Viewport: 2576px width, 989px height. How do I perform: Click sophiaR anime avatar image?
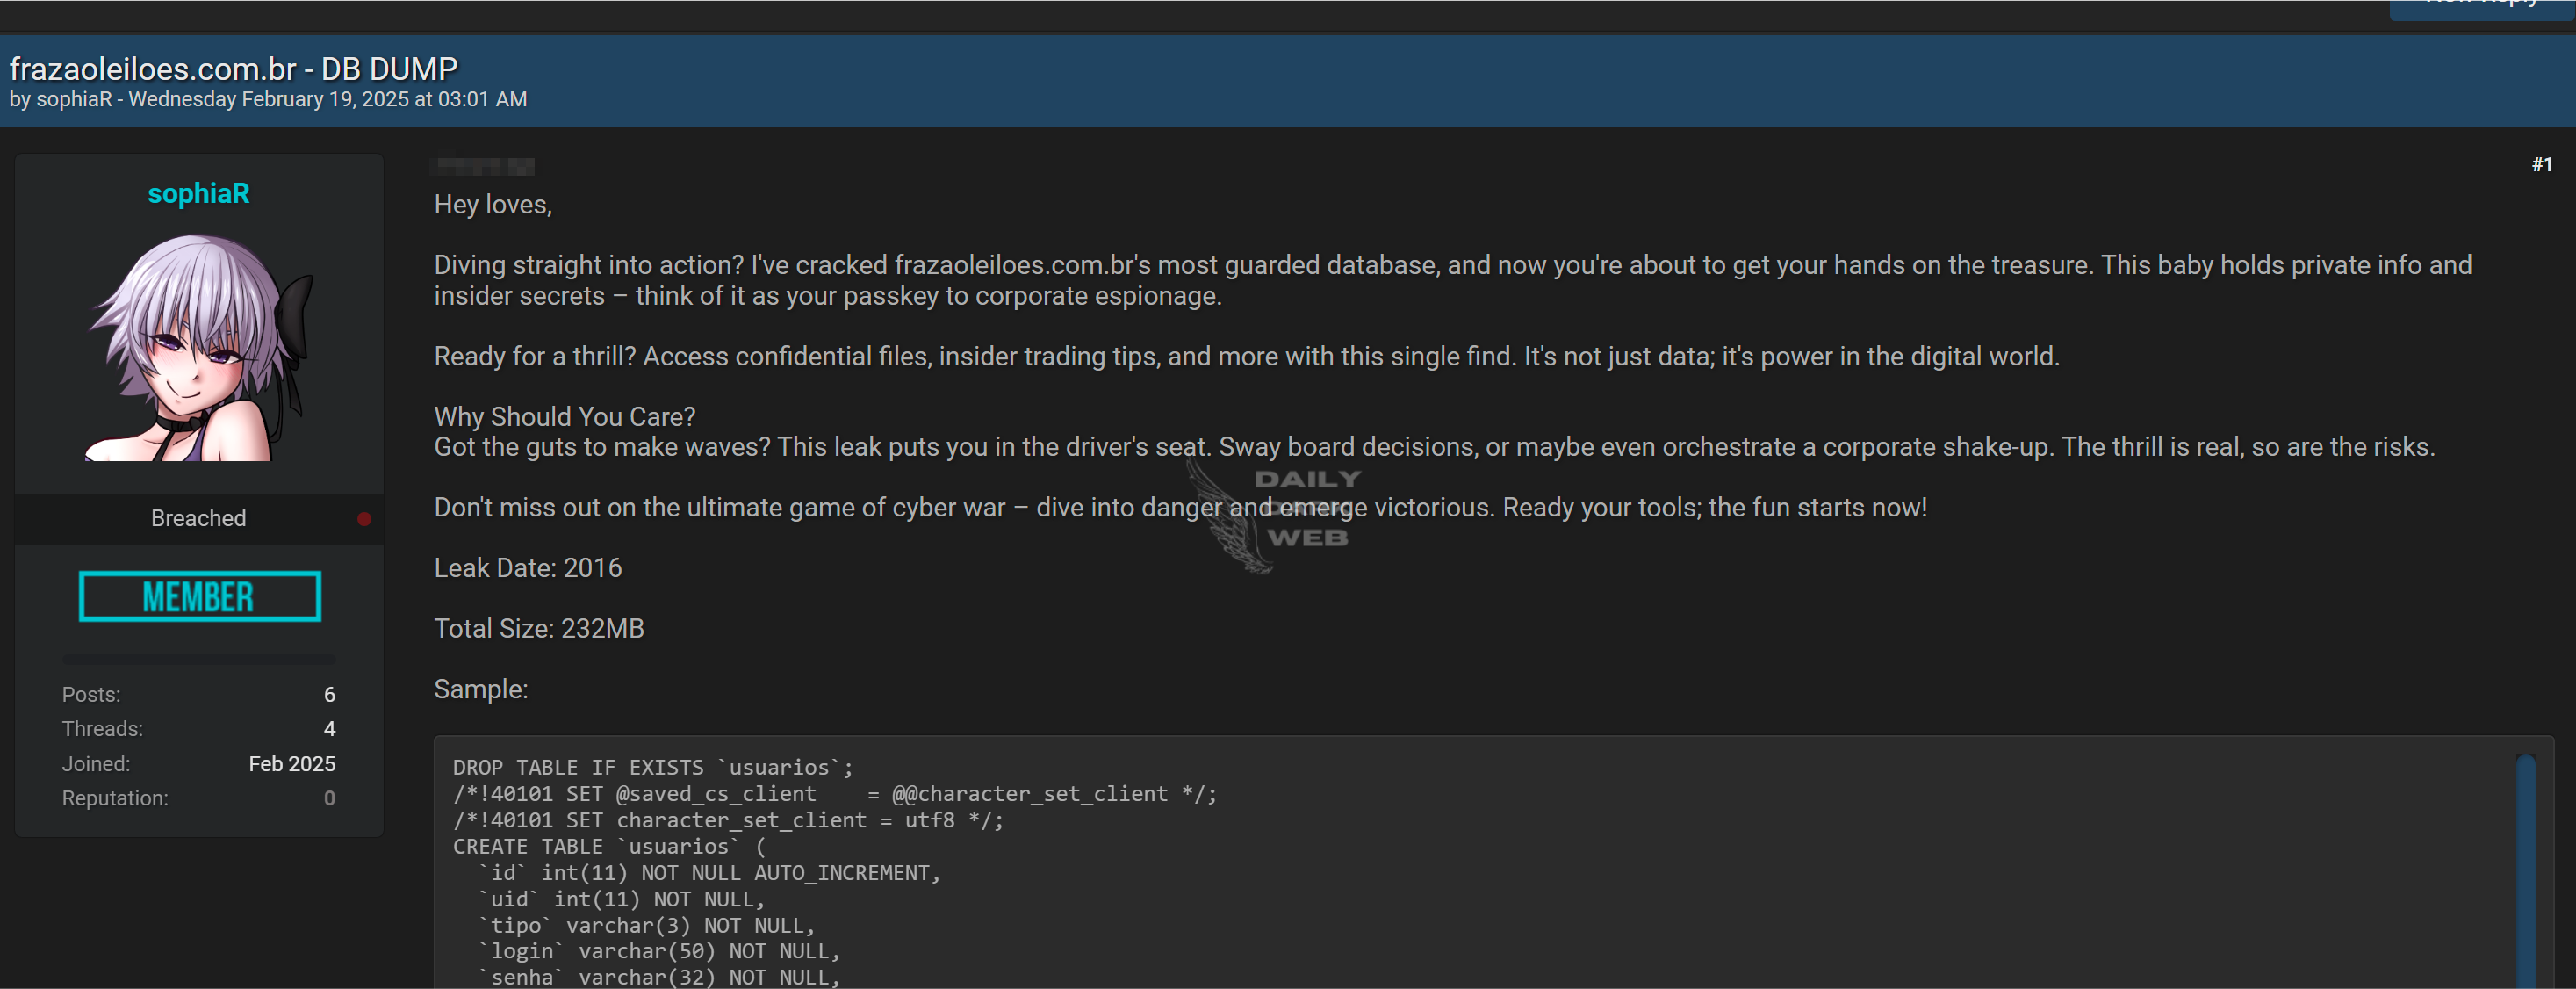(199, 348)
